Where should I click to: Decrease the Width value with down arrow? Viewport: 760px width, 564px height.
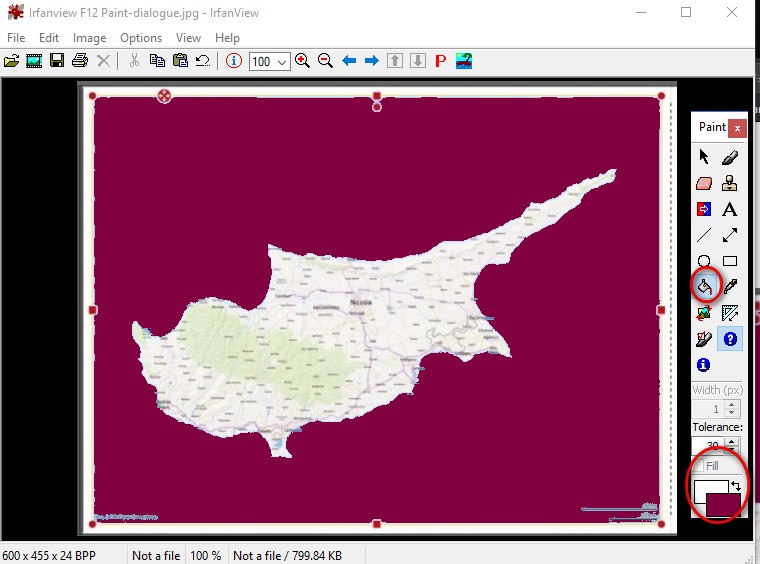[732, 414]
